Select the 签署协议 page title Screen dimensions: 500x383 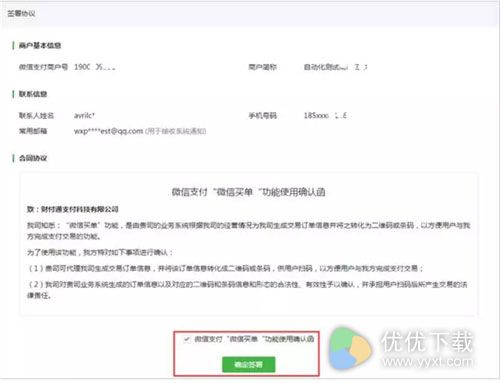tap(21, 13)
